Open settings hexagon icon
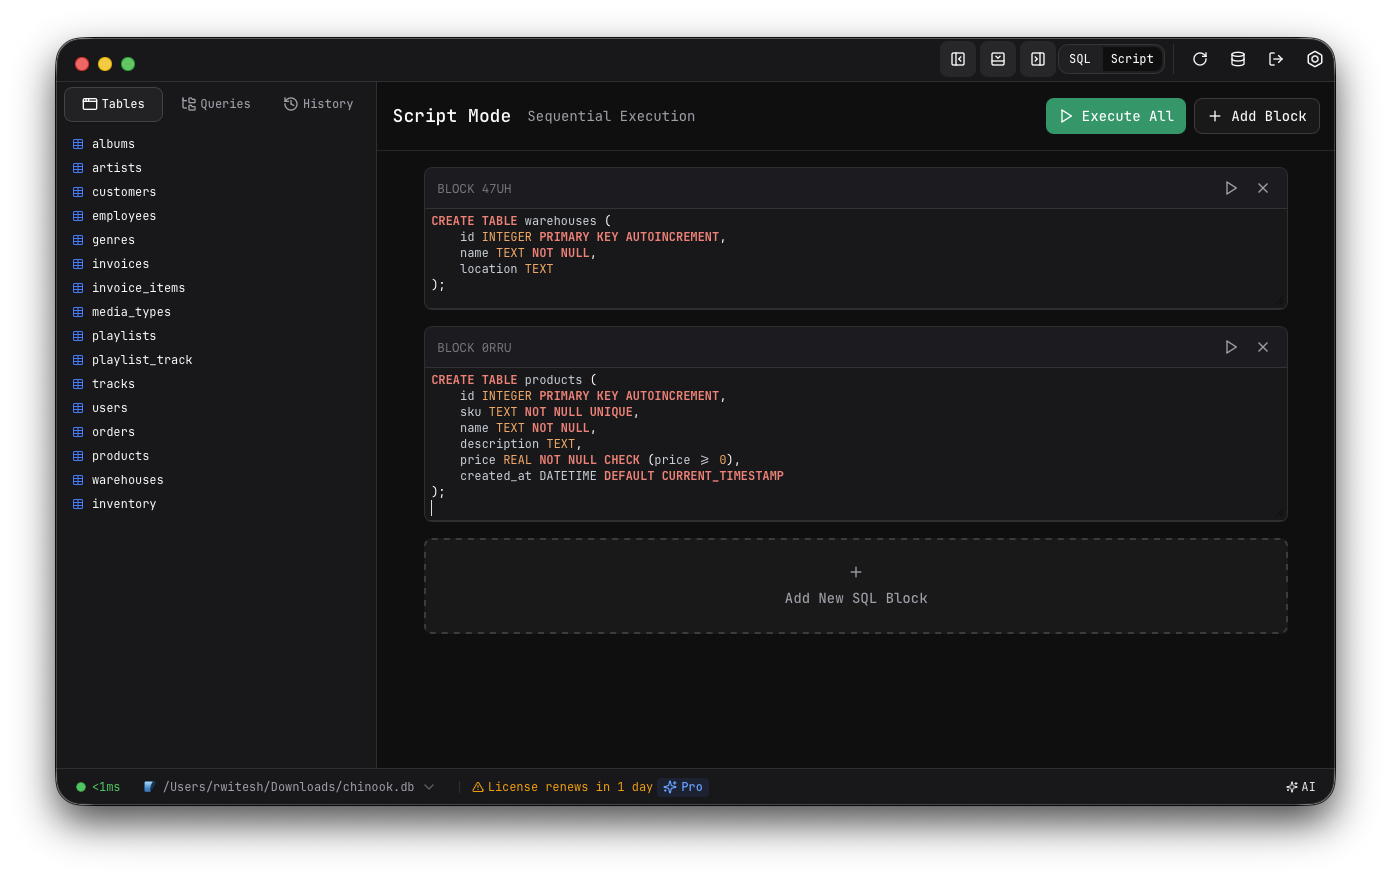This screenshot has height=879, width=1391. (1314, 59)
